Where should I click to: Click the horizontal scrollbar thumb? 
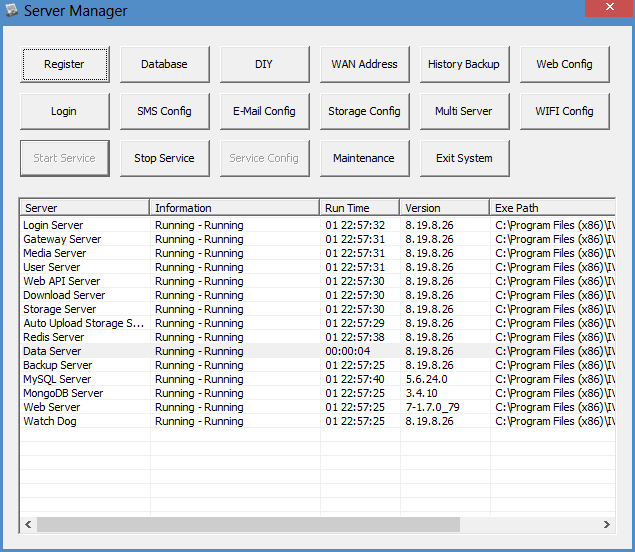248,524
